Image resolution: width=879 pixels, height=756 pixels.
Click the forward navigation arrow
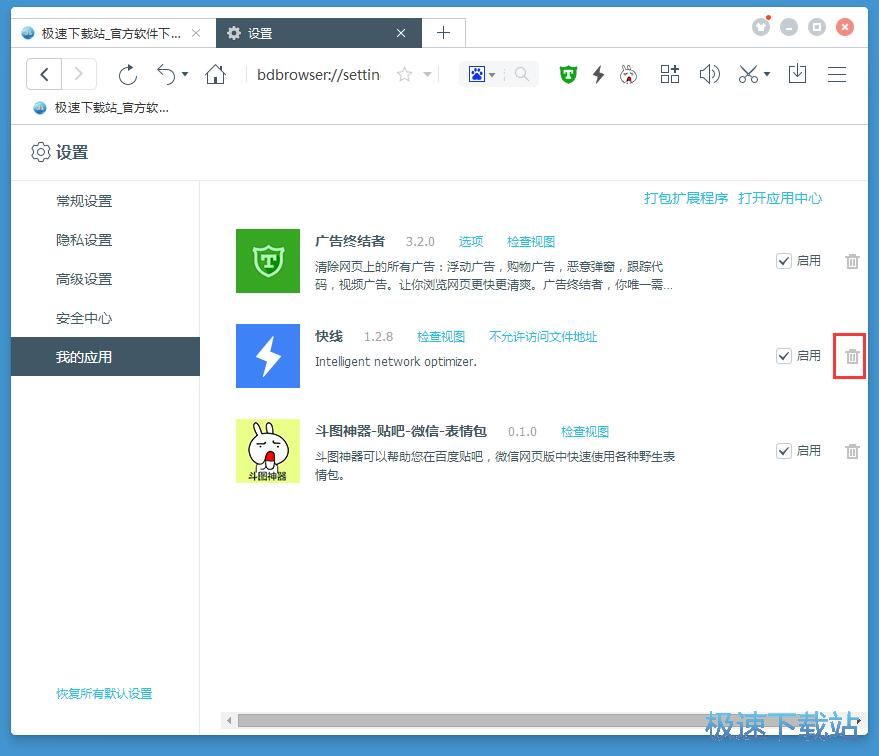point(79,74)
